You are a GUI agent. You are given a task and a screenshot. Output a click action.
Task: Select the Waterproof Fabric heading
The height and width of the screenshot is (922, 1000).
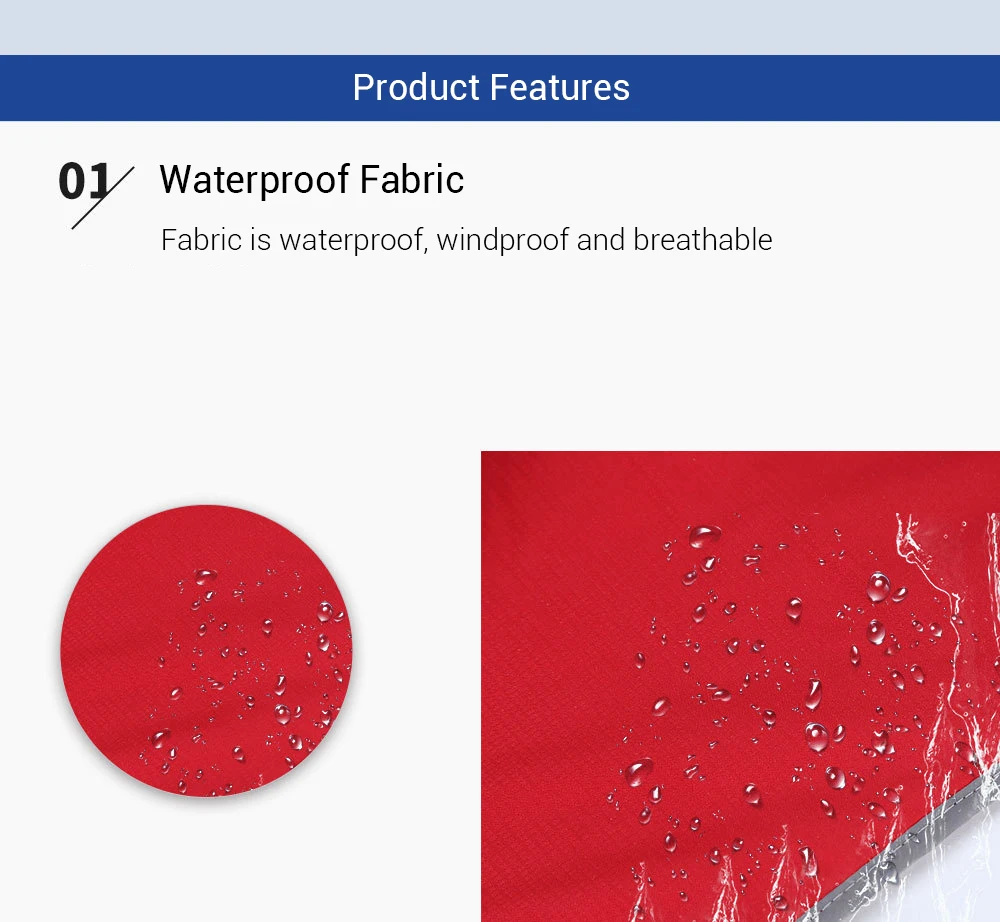pos(311,180)
